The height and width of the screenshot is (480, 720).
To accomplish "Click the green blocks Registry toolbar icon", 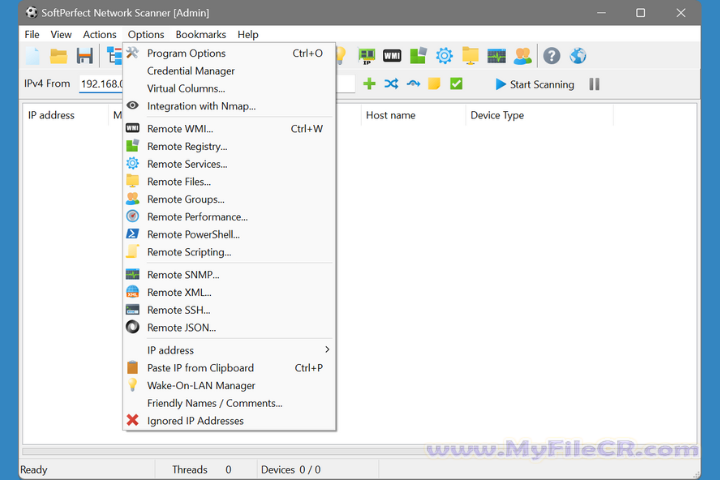I will coord(418,56).
